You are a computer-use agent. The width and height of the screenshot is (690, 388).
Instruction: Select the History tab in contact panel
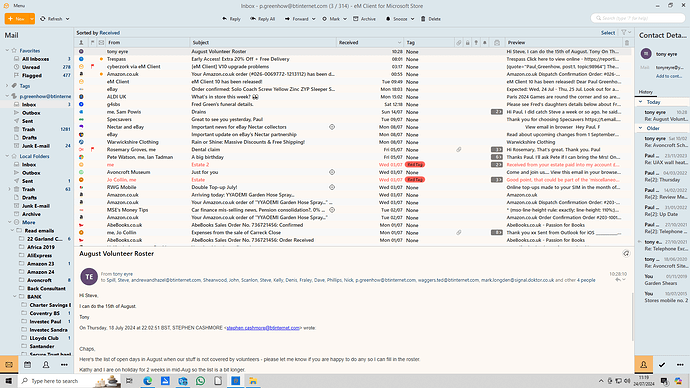click(646, 92)
